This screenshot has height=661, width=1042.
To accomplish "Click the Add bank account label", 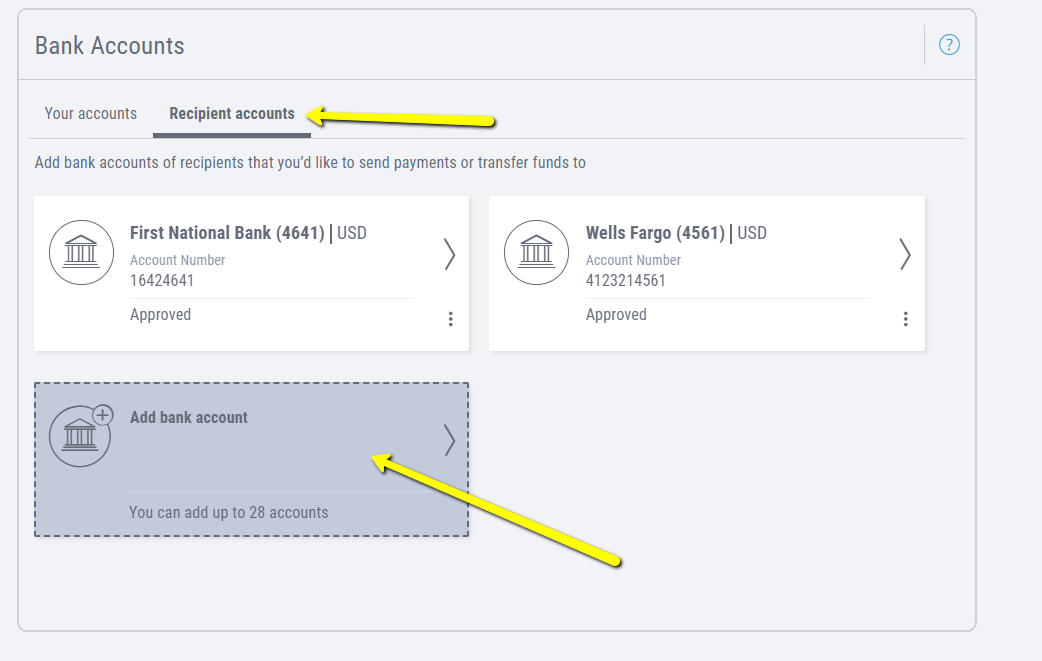I will click(x=189, y=417).
